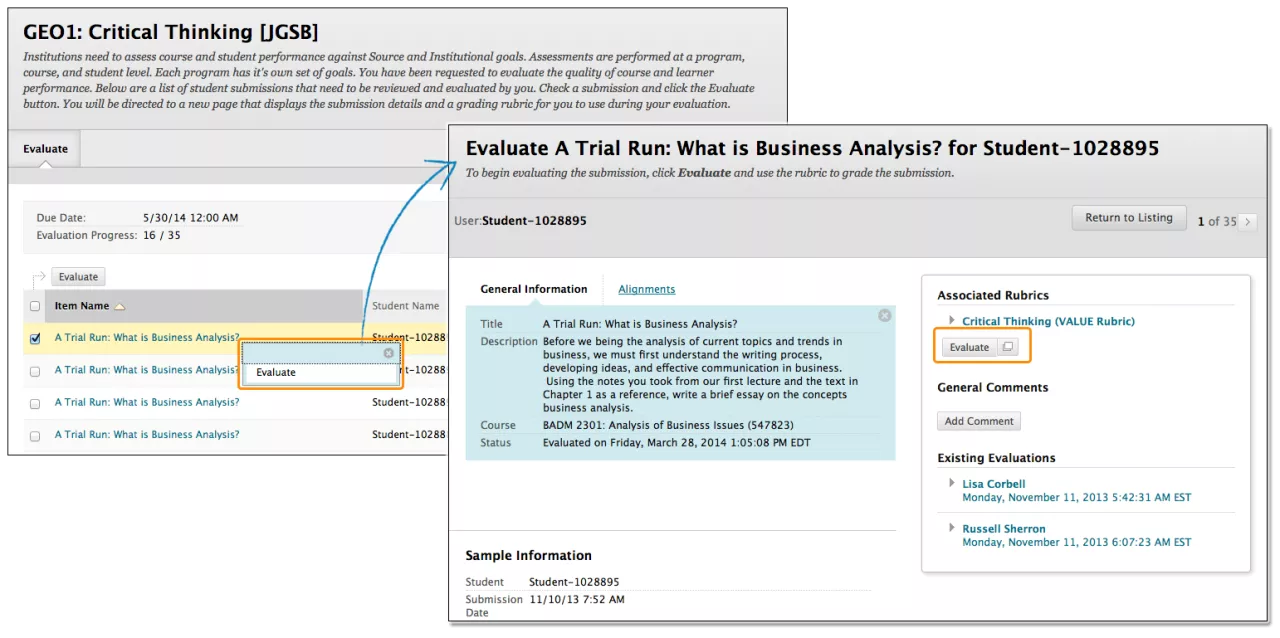Expand Russell Sherron's evaluation entry
Image resolution: width=1280 pixels, height=638 pixels.
(950, 527)
